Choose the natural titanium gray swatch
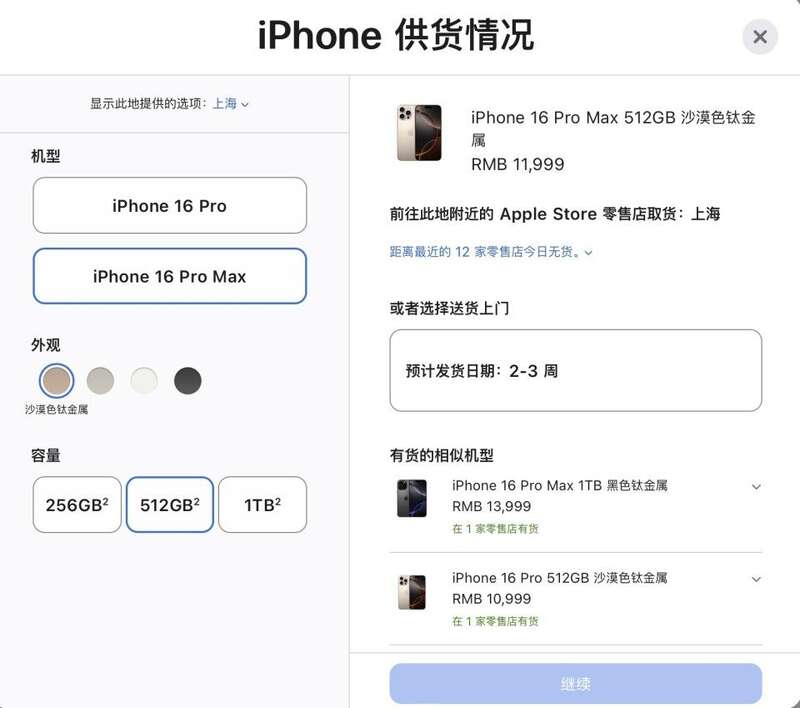800x708 pixels. point(101,381)
